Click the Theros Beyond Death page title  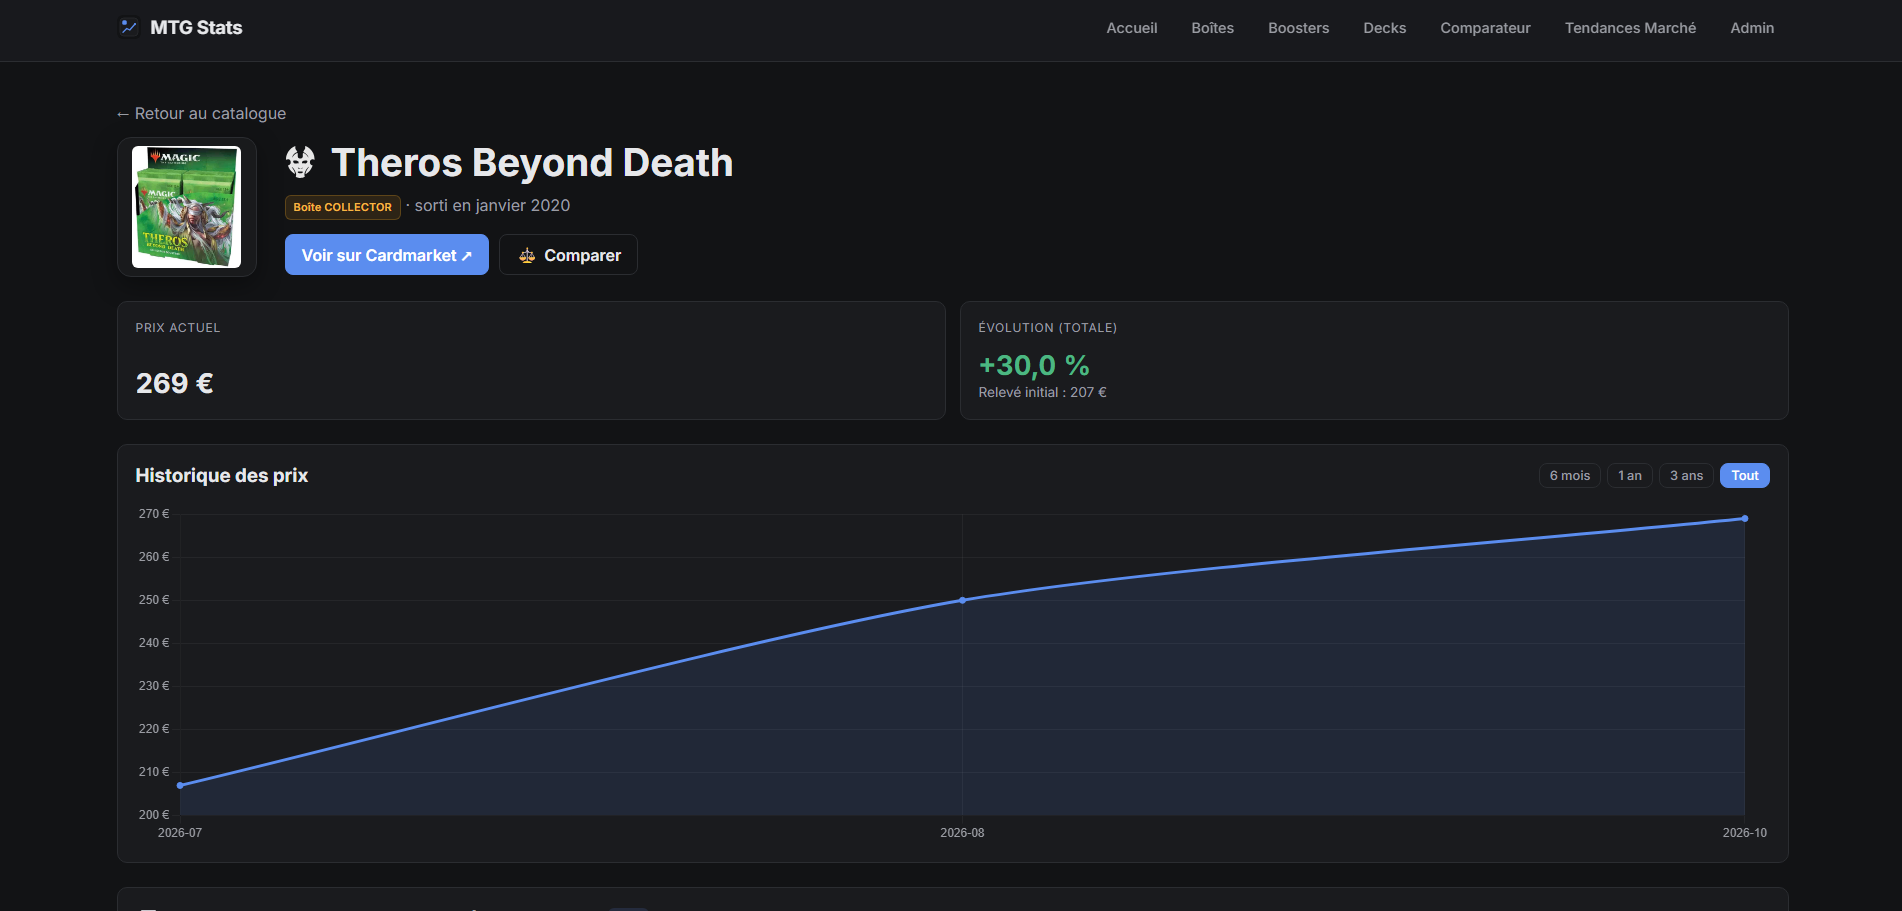point(532,163)
